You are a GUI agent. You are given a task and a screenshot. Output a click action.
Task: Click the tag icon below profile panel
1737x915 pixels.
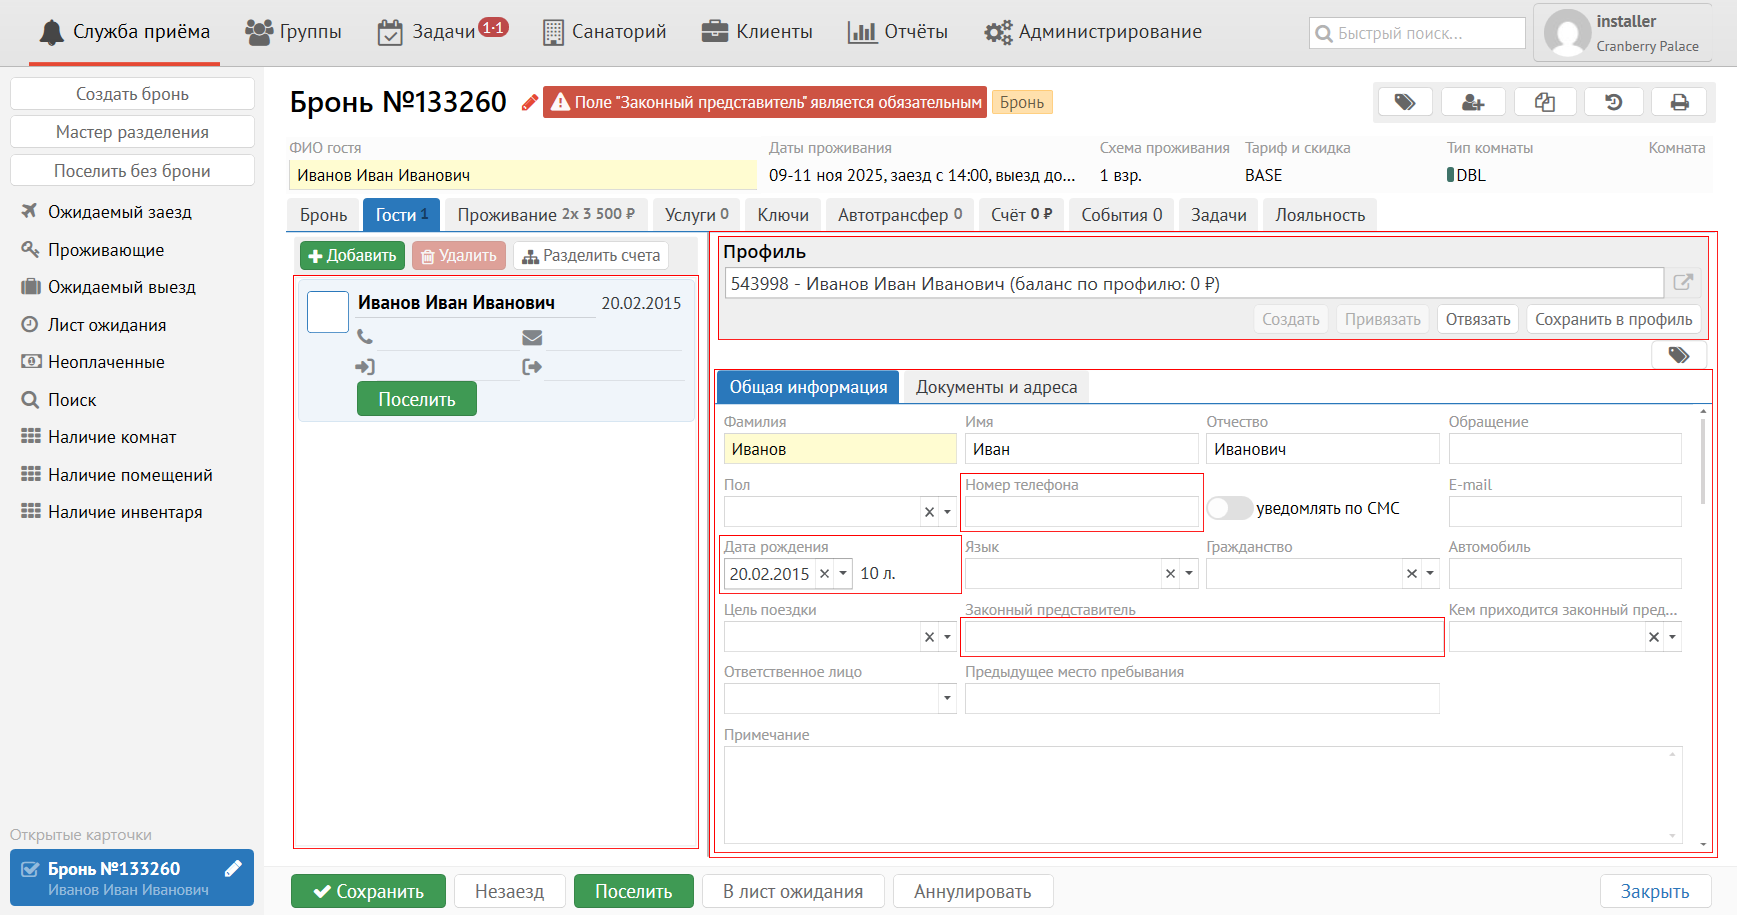[x=1678, y=355]
